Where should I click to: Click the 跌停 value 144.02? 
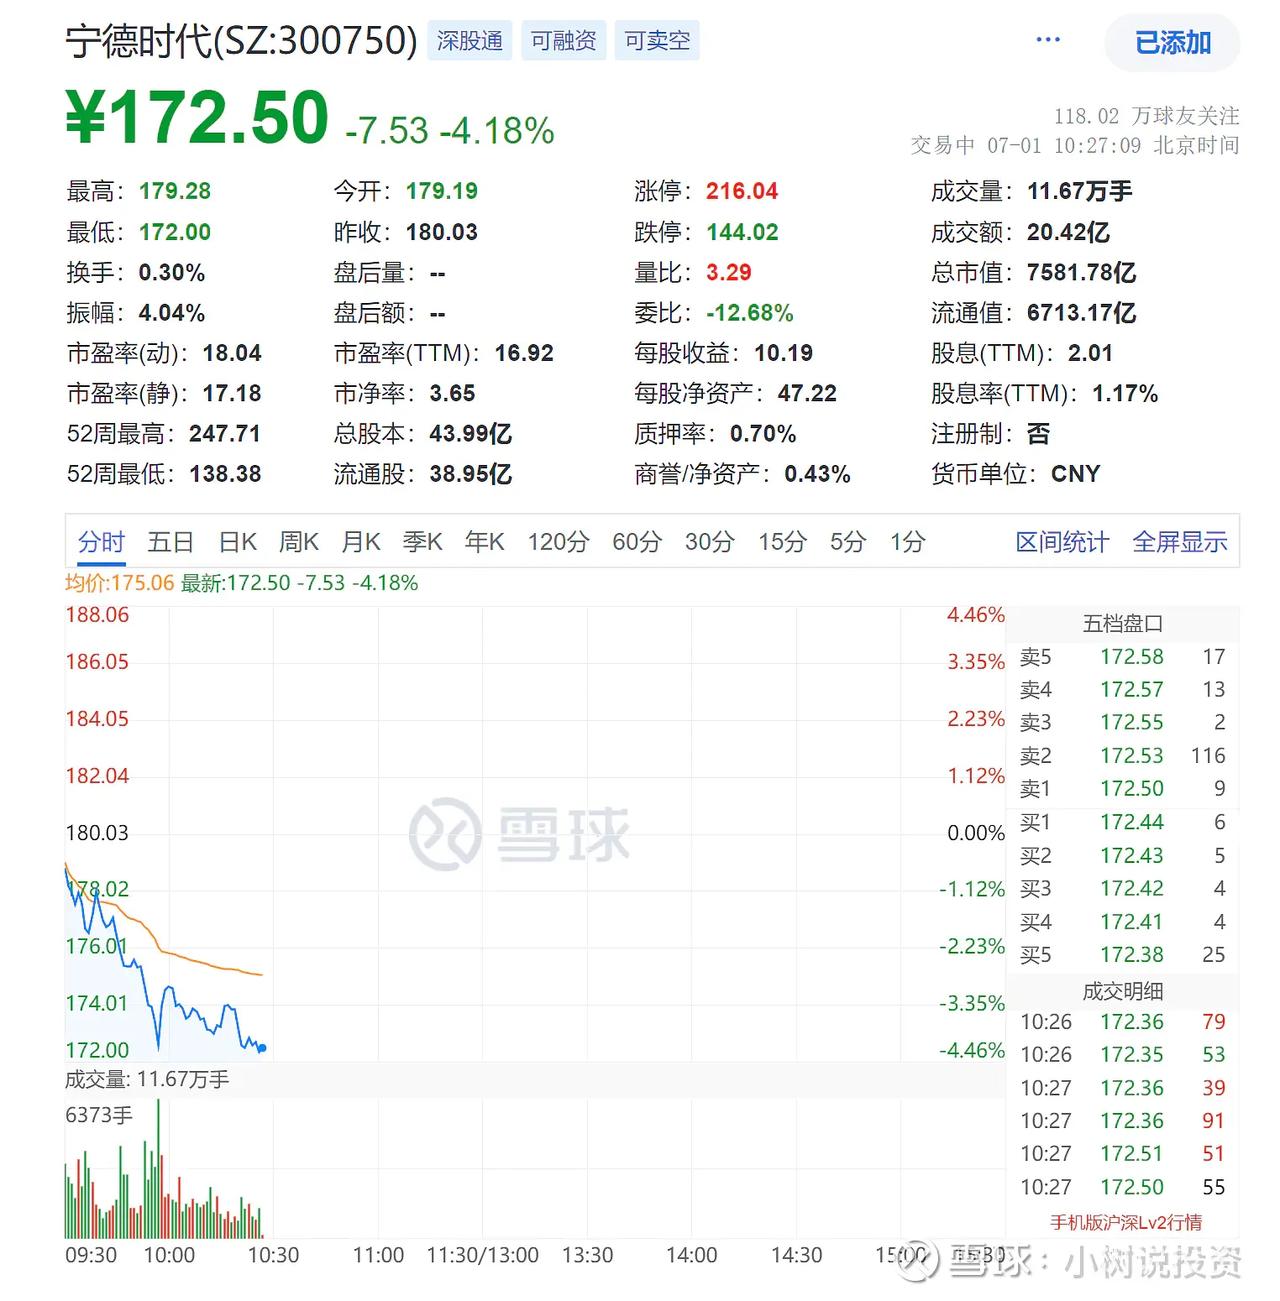[742, 232]
